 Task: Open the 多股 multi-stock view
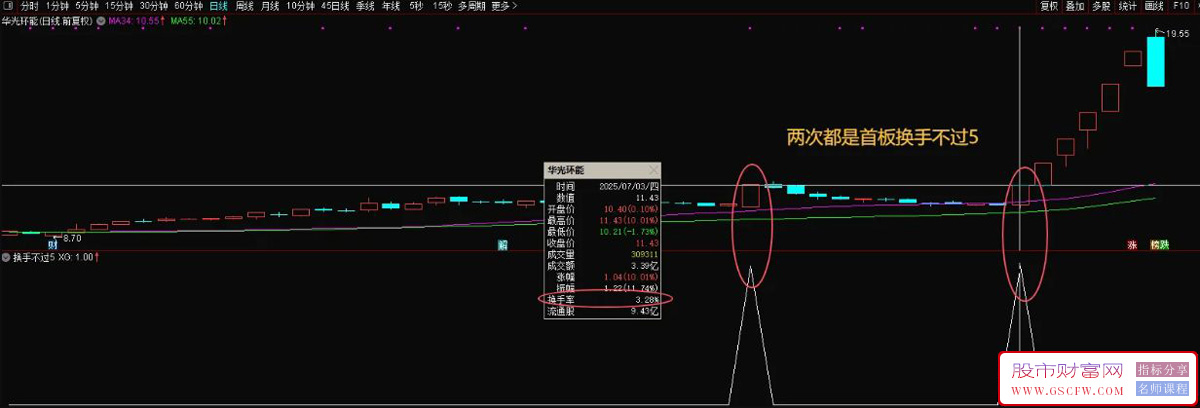tap(1101, 6)
